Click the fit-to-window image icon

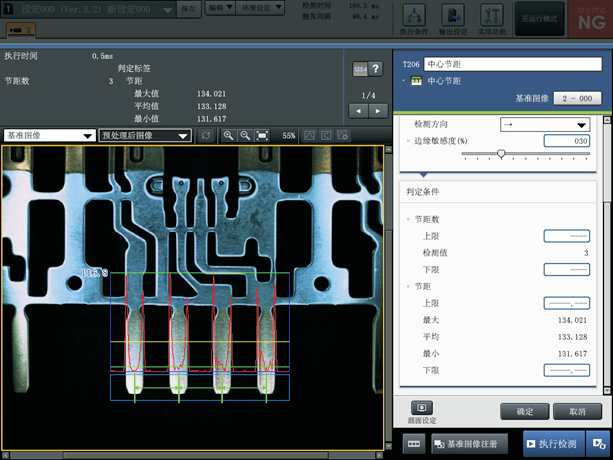coord(262,135)
